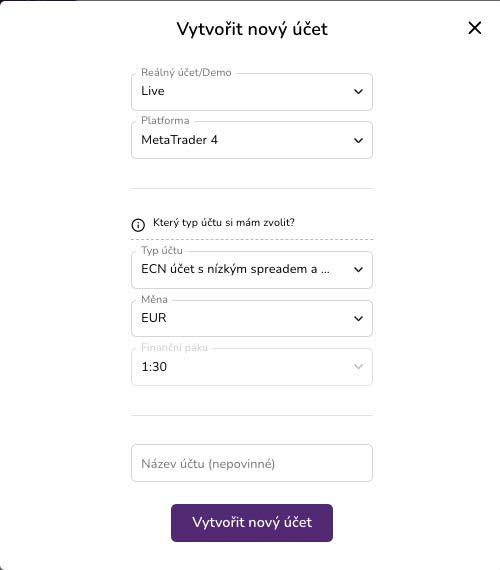Click the chevron next to ECN účet
The width and height of the screenshot is (500, 570).
tap(358, 269)
